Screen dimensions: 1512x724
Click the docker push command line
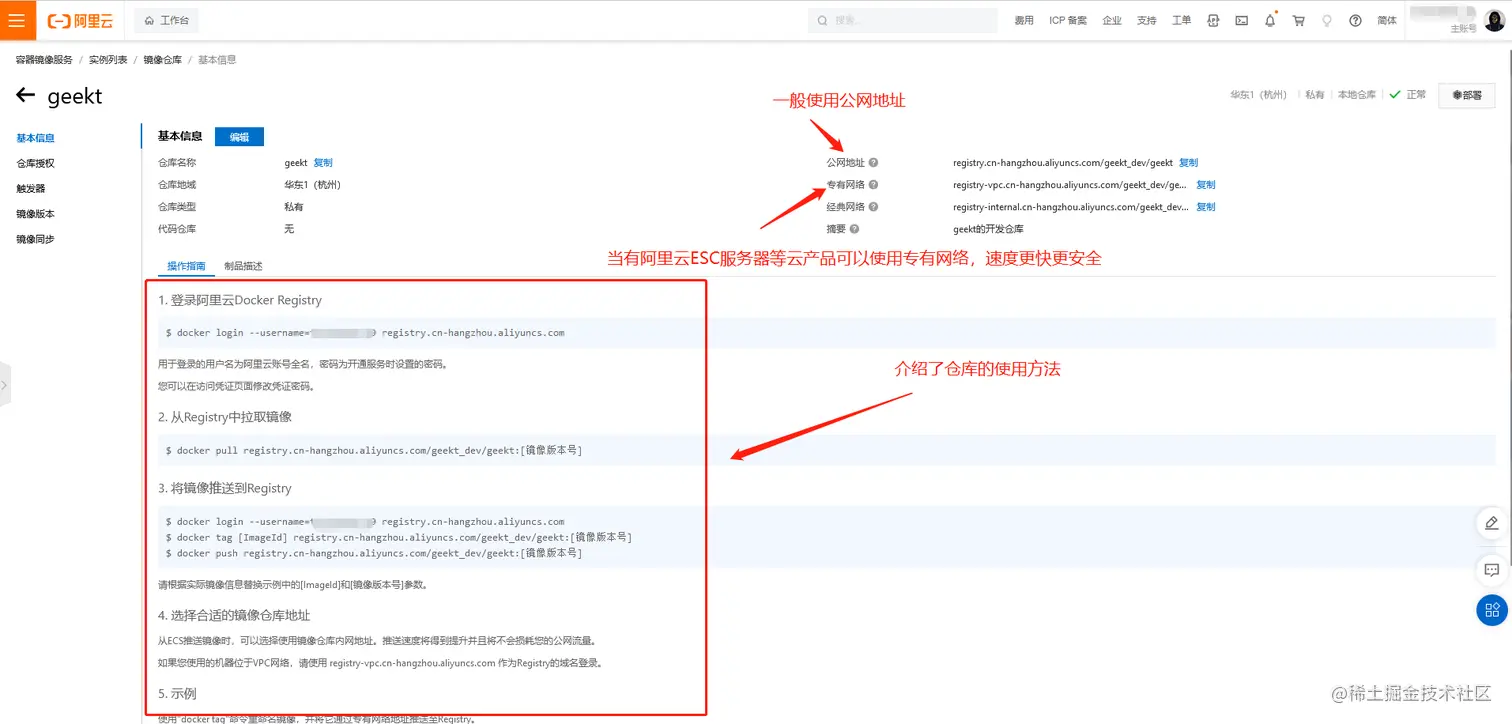(374, 553)
